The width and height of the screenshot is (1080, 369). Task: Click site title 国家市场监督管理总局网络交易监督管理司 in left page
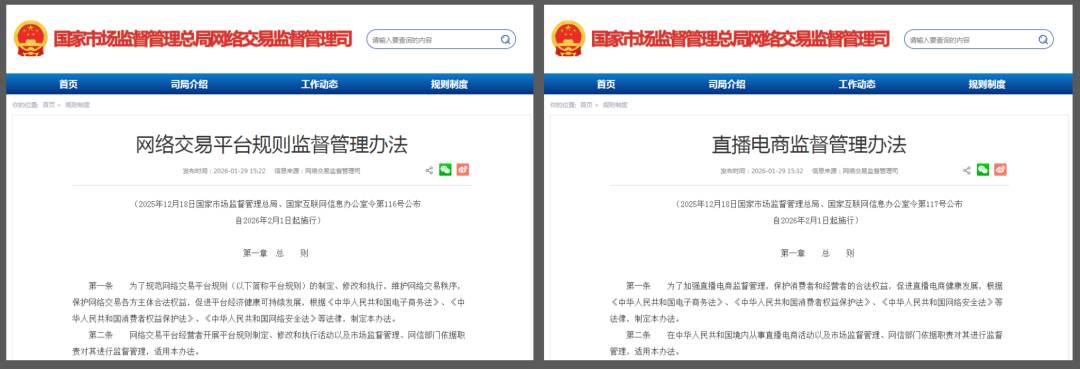point(202,39)
